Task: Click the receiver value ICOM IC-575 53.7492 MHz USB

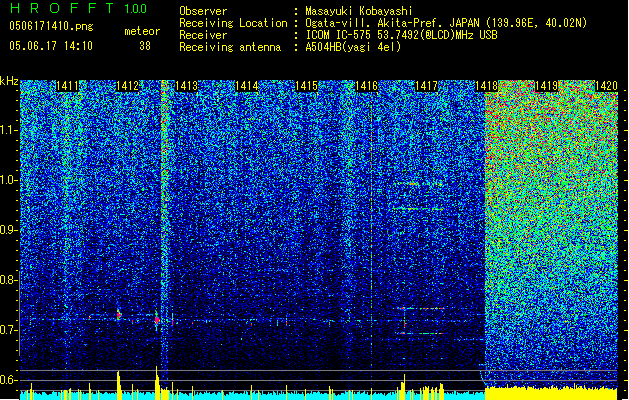Action: click(401, 35)
